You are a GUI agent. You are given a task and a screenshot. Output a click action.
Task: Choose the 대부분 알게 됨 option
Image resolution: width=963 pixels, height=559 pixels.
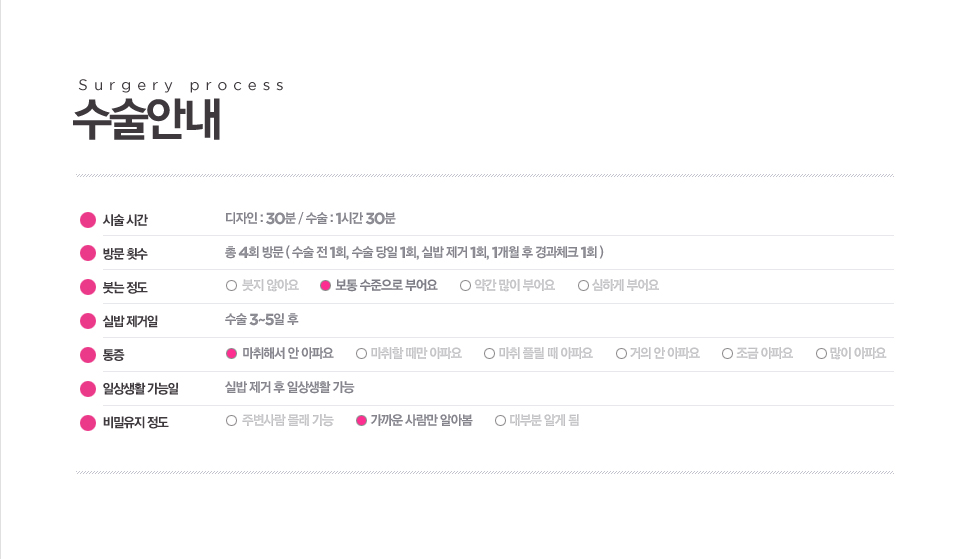tap(500, 421)
